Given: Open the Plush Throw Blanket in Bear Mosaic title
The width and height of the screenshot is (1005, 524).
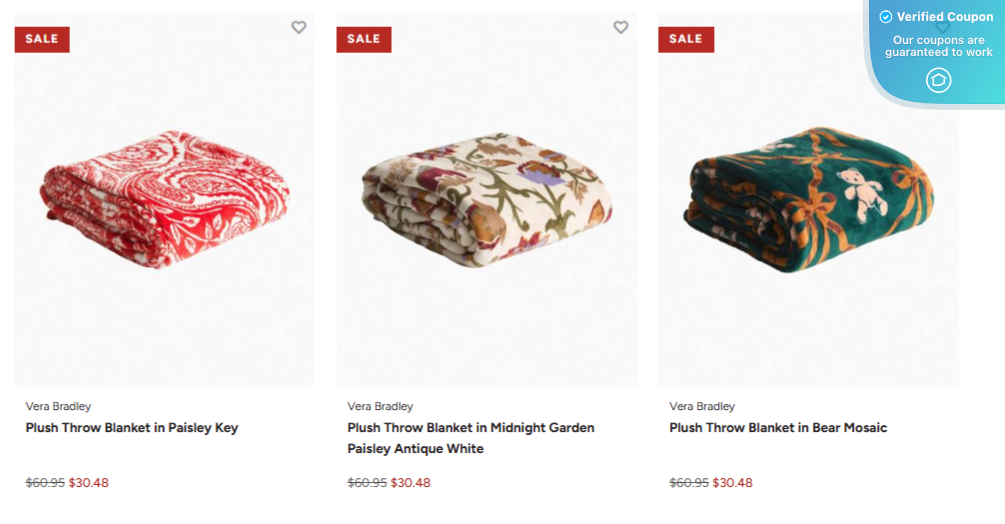Looking at the screenshot, I should click(778, 428).
